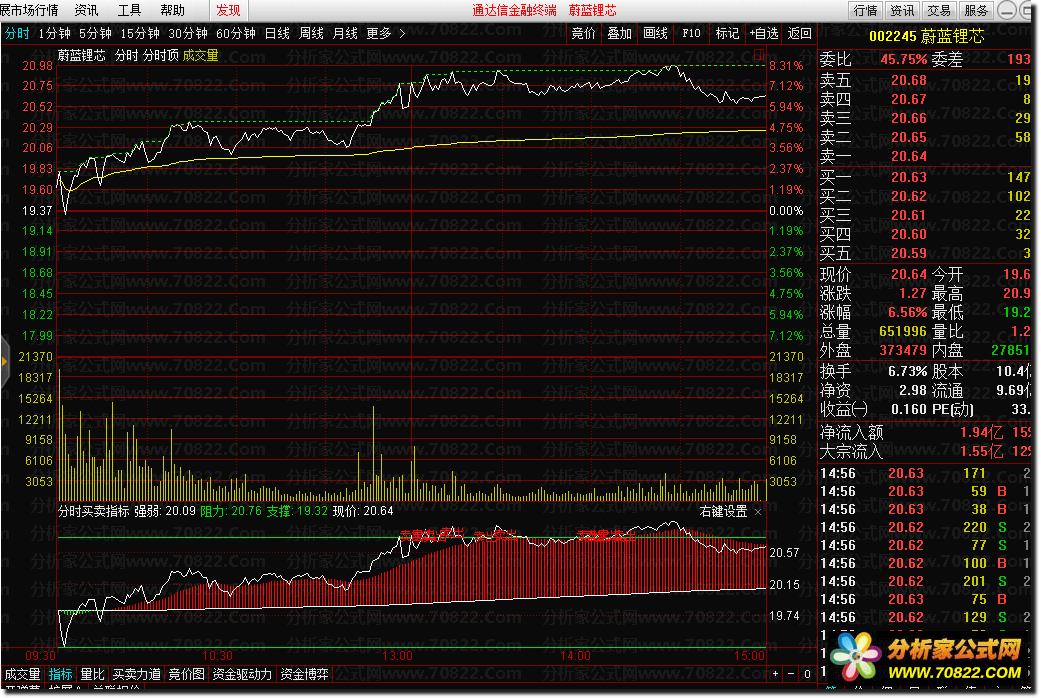Click the 成交量 label in chart header
Screen dimensions: 1041x698
click(200, 56)
